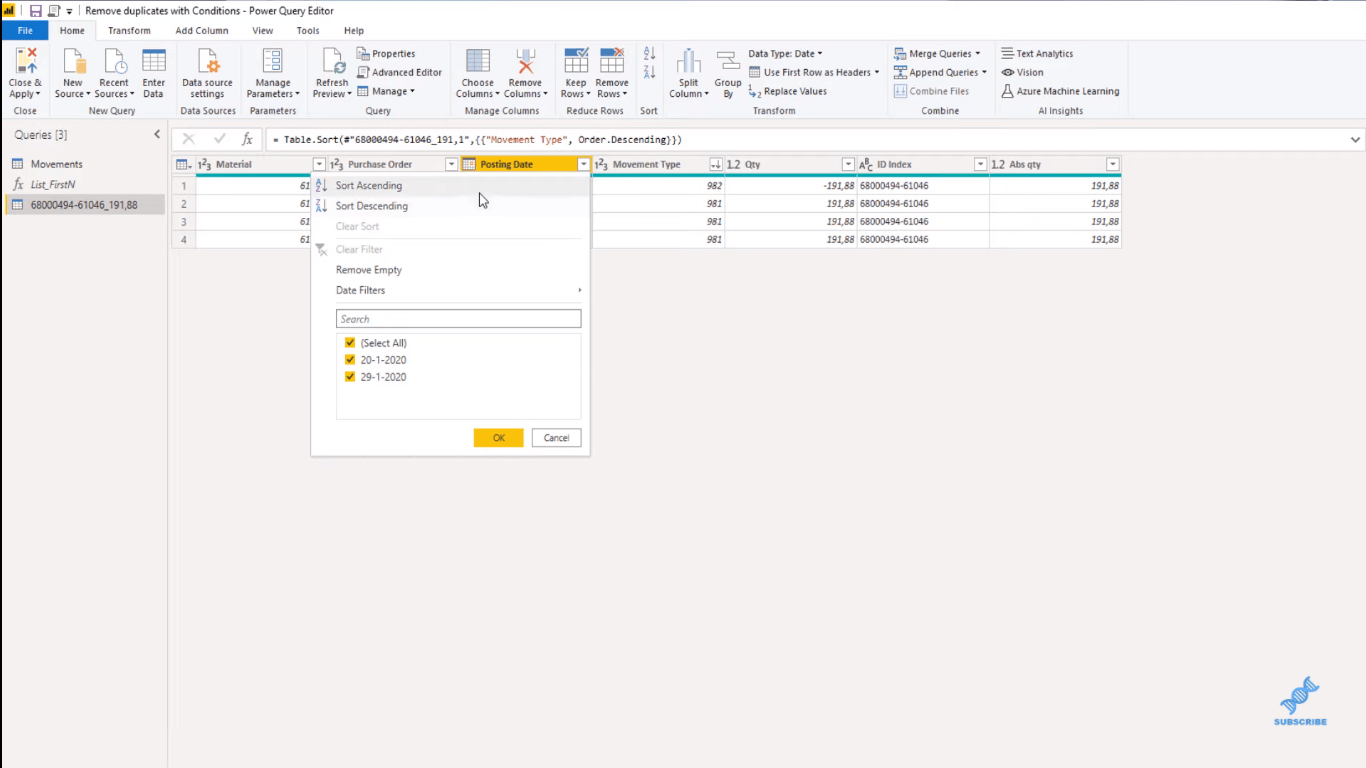The image size is (1366, 768).
Task: Open Text Analytics AI insight
Action: click(x=1037, y=54)
